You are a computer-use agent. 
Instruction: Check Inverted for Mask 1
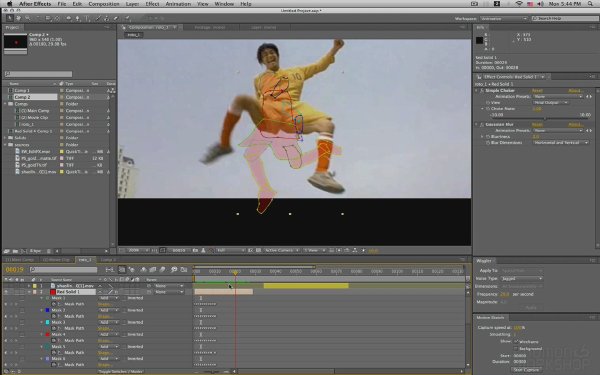point(124,298)
